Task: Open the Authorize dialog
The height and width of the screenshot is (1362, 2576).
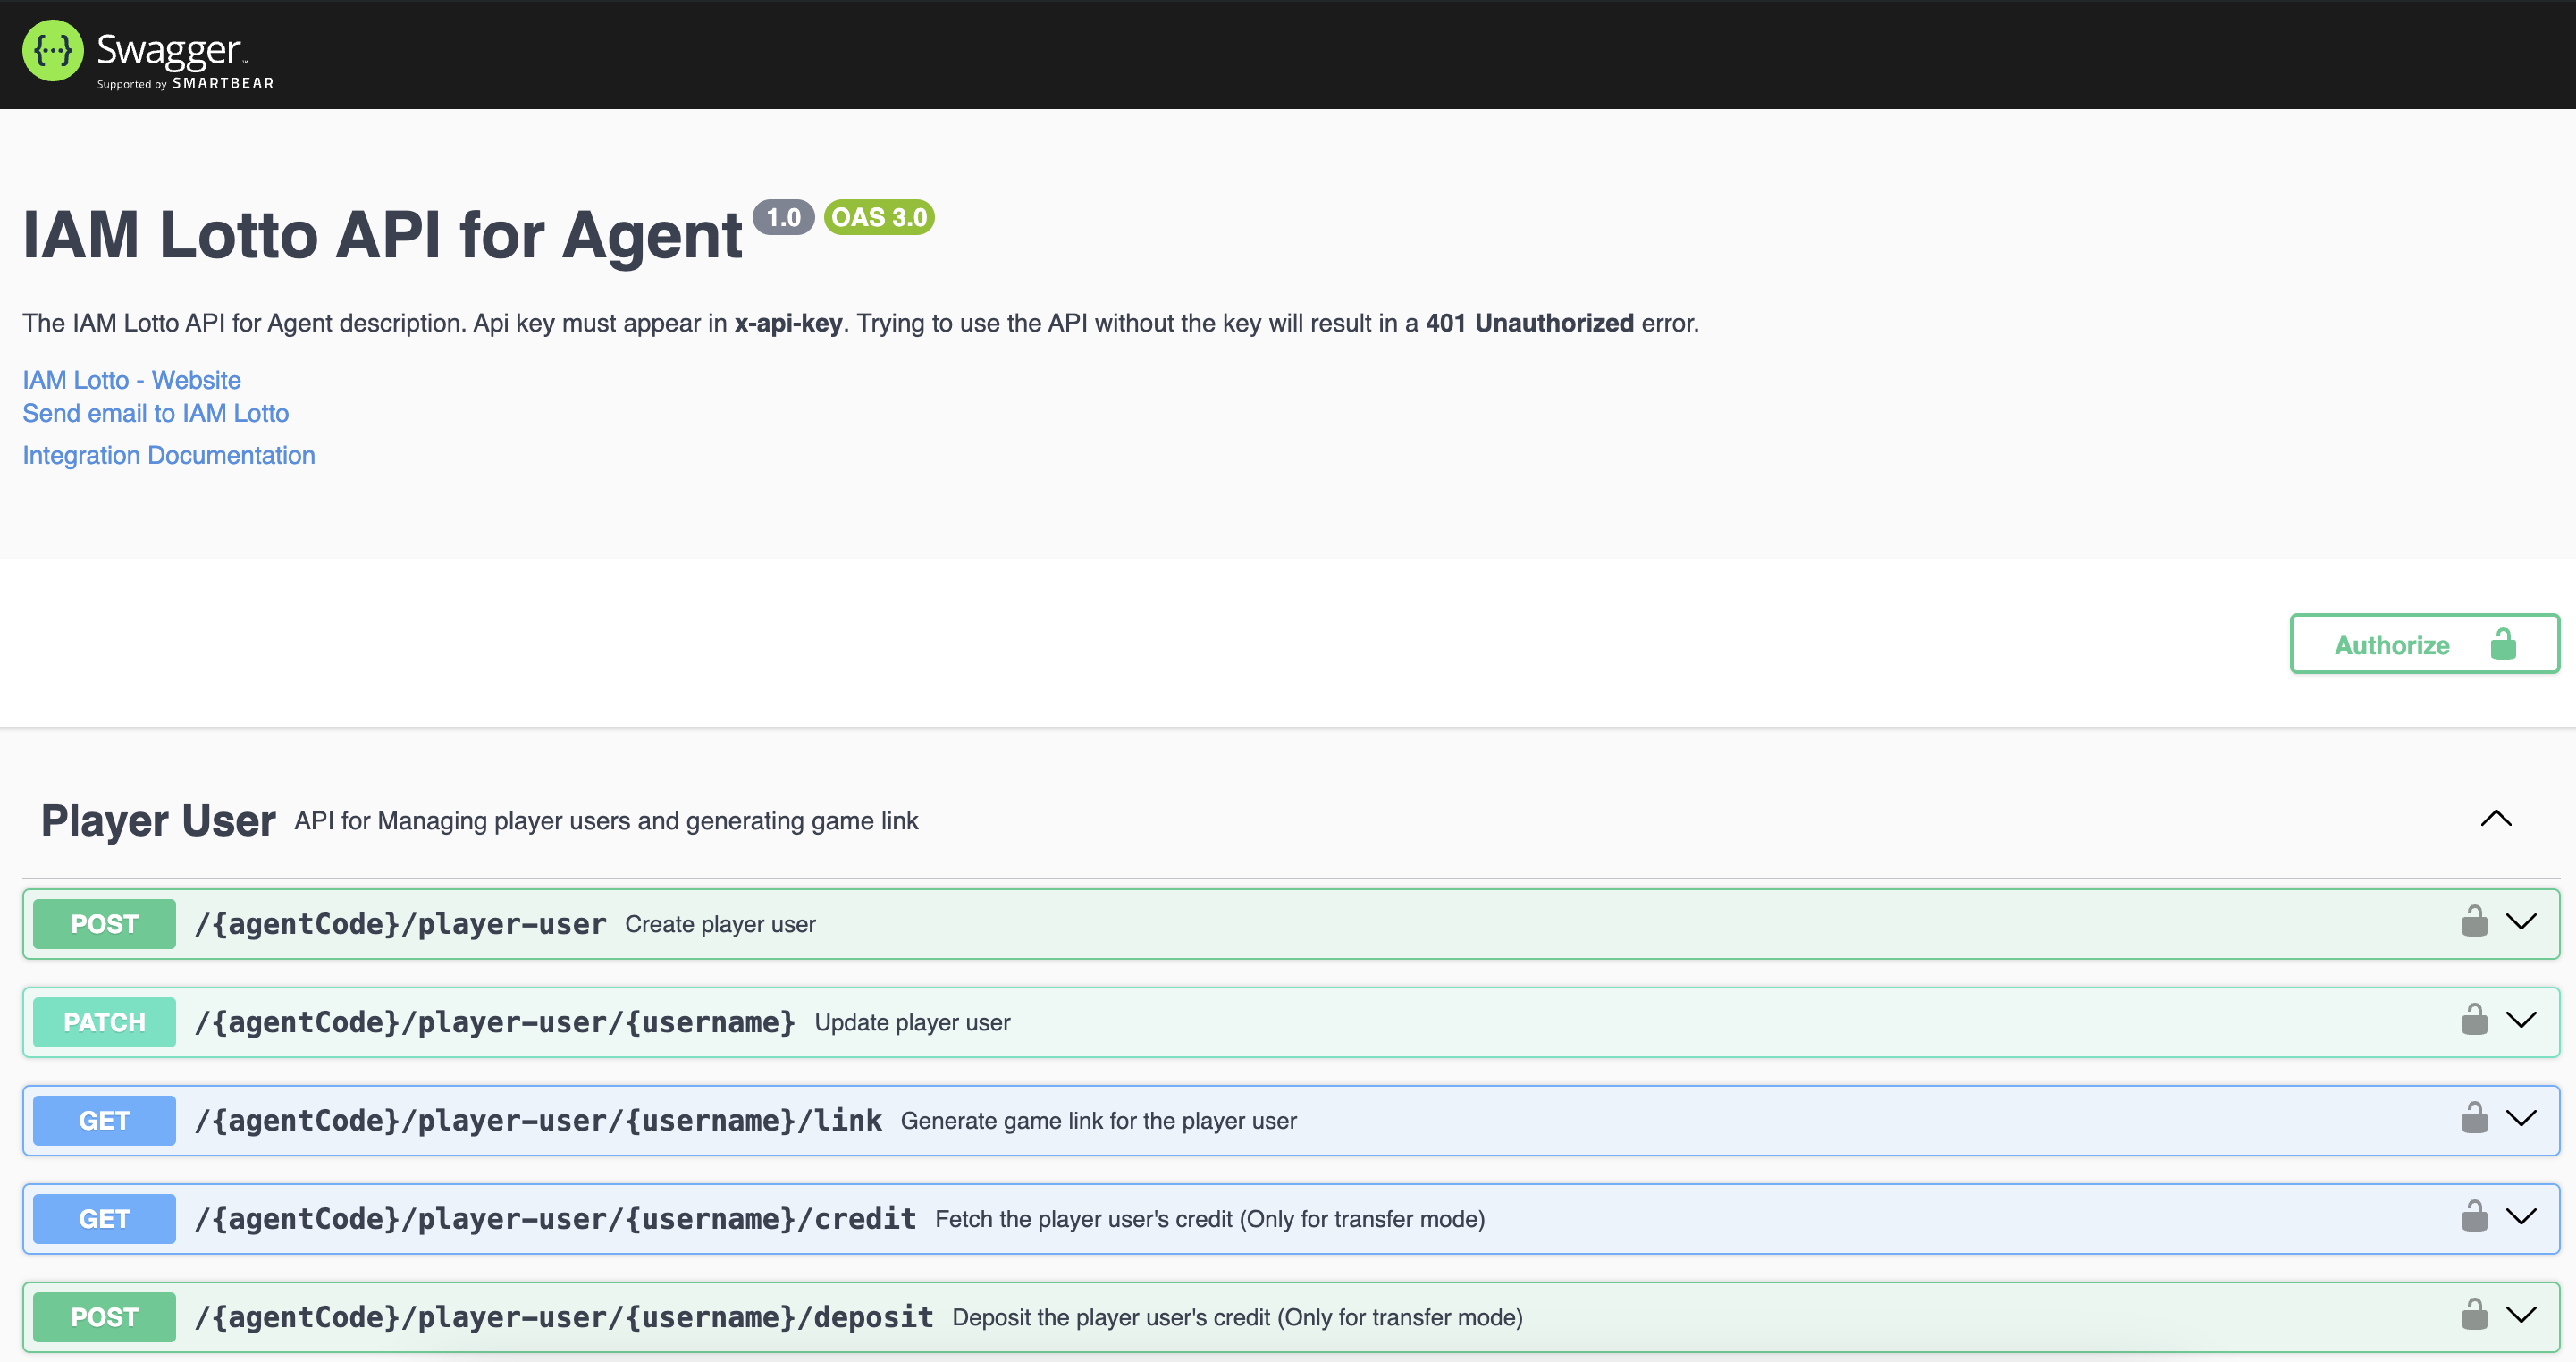Action: pyautogui.click(x=2423, y=644)
